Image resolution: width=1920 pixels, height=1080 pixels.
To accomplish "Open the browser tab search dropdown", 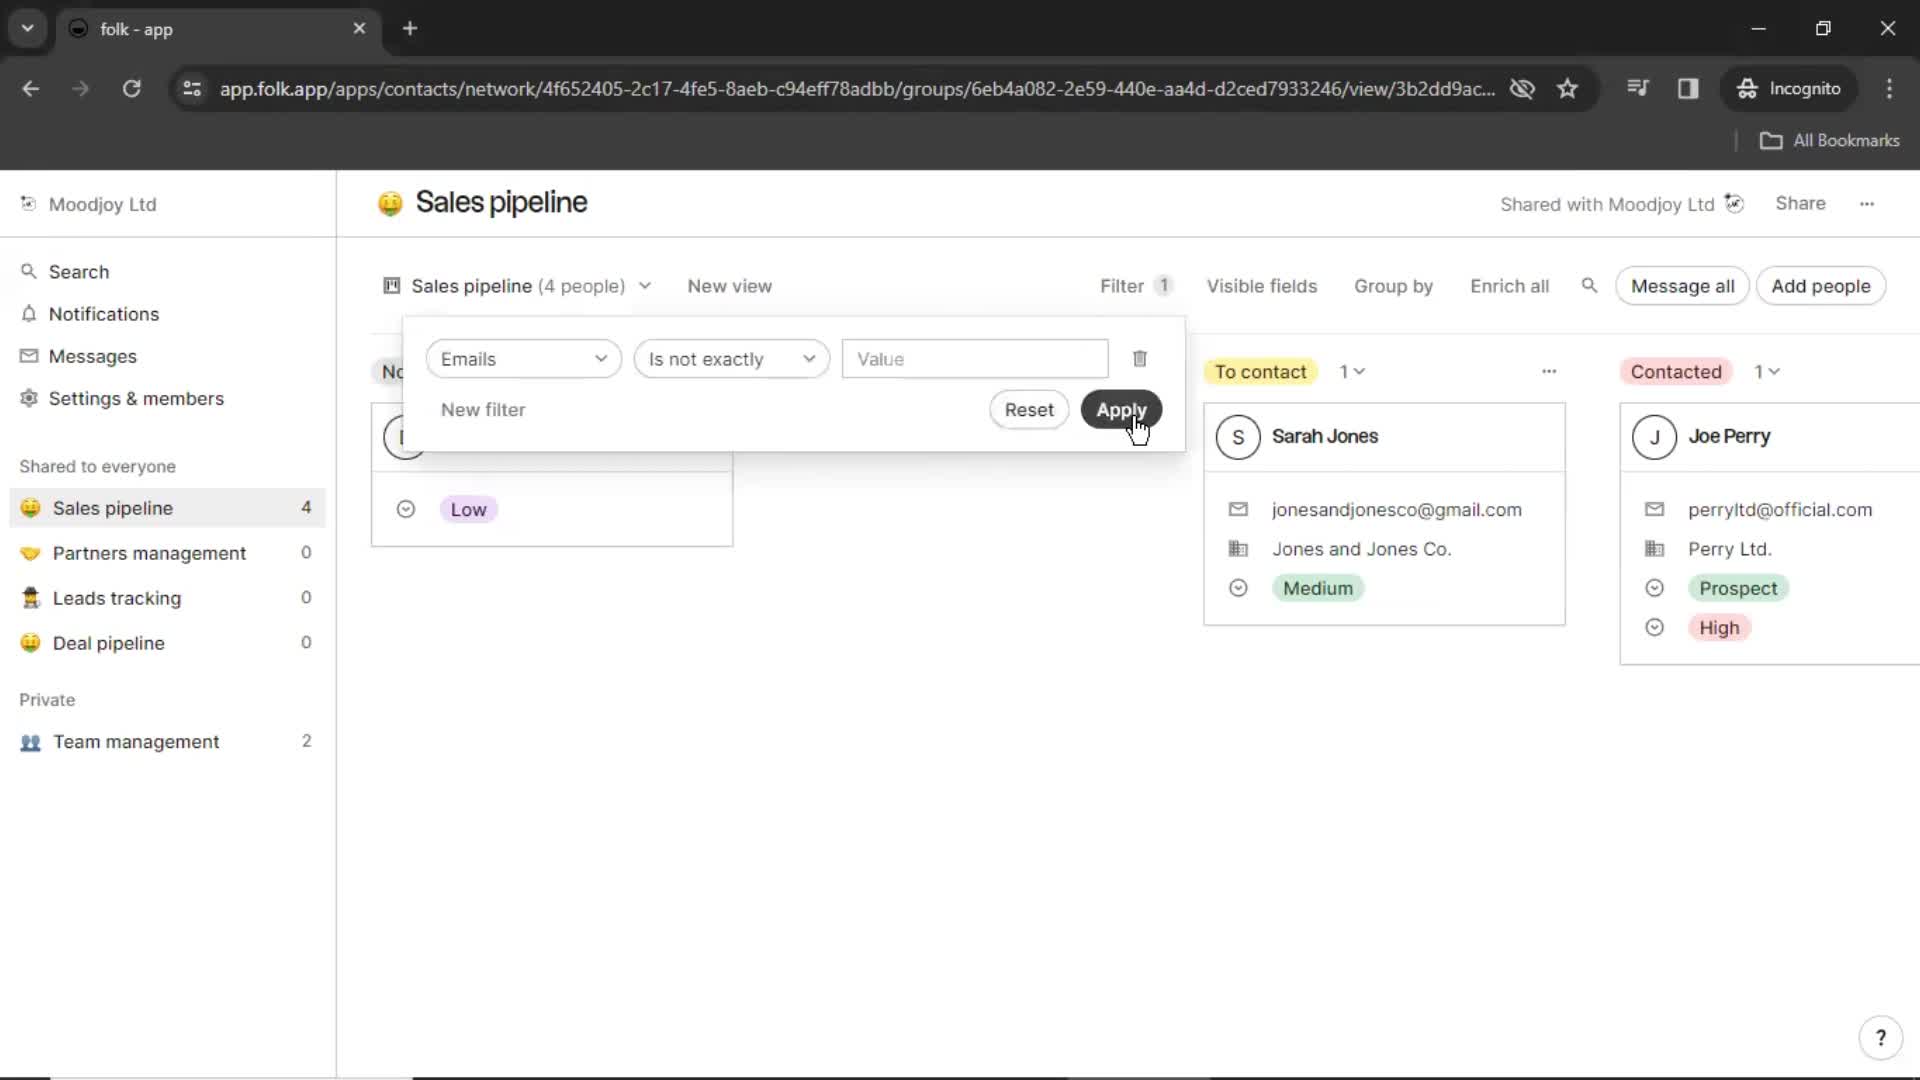I will point(28,29).
